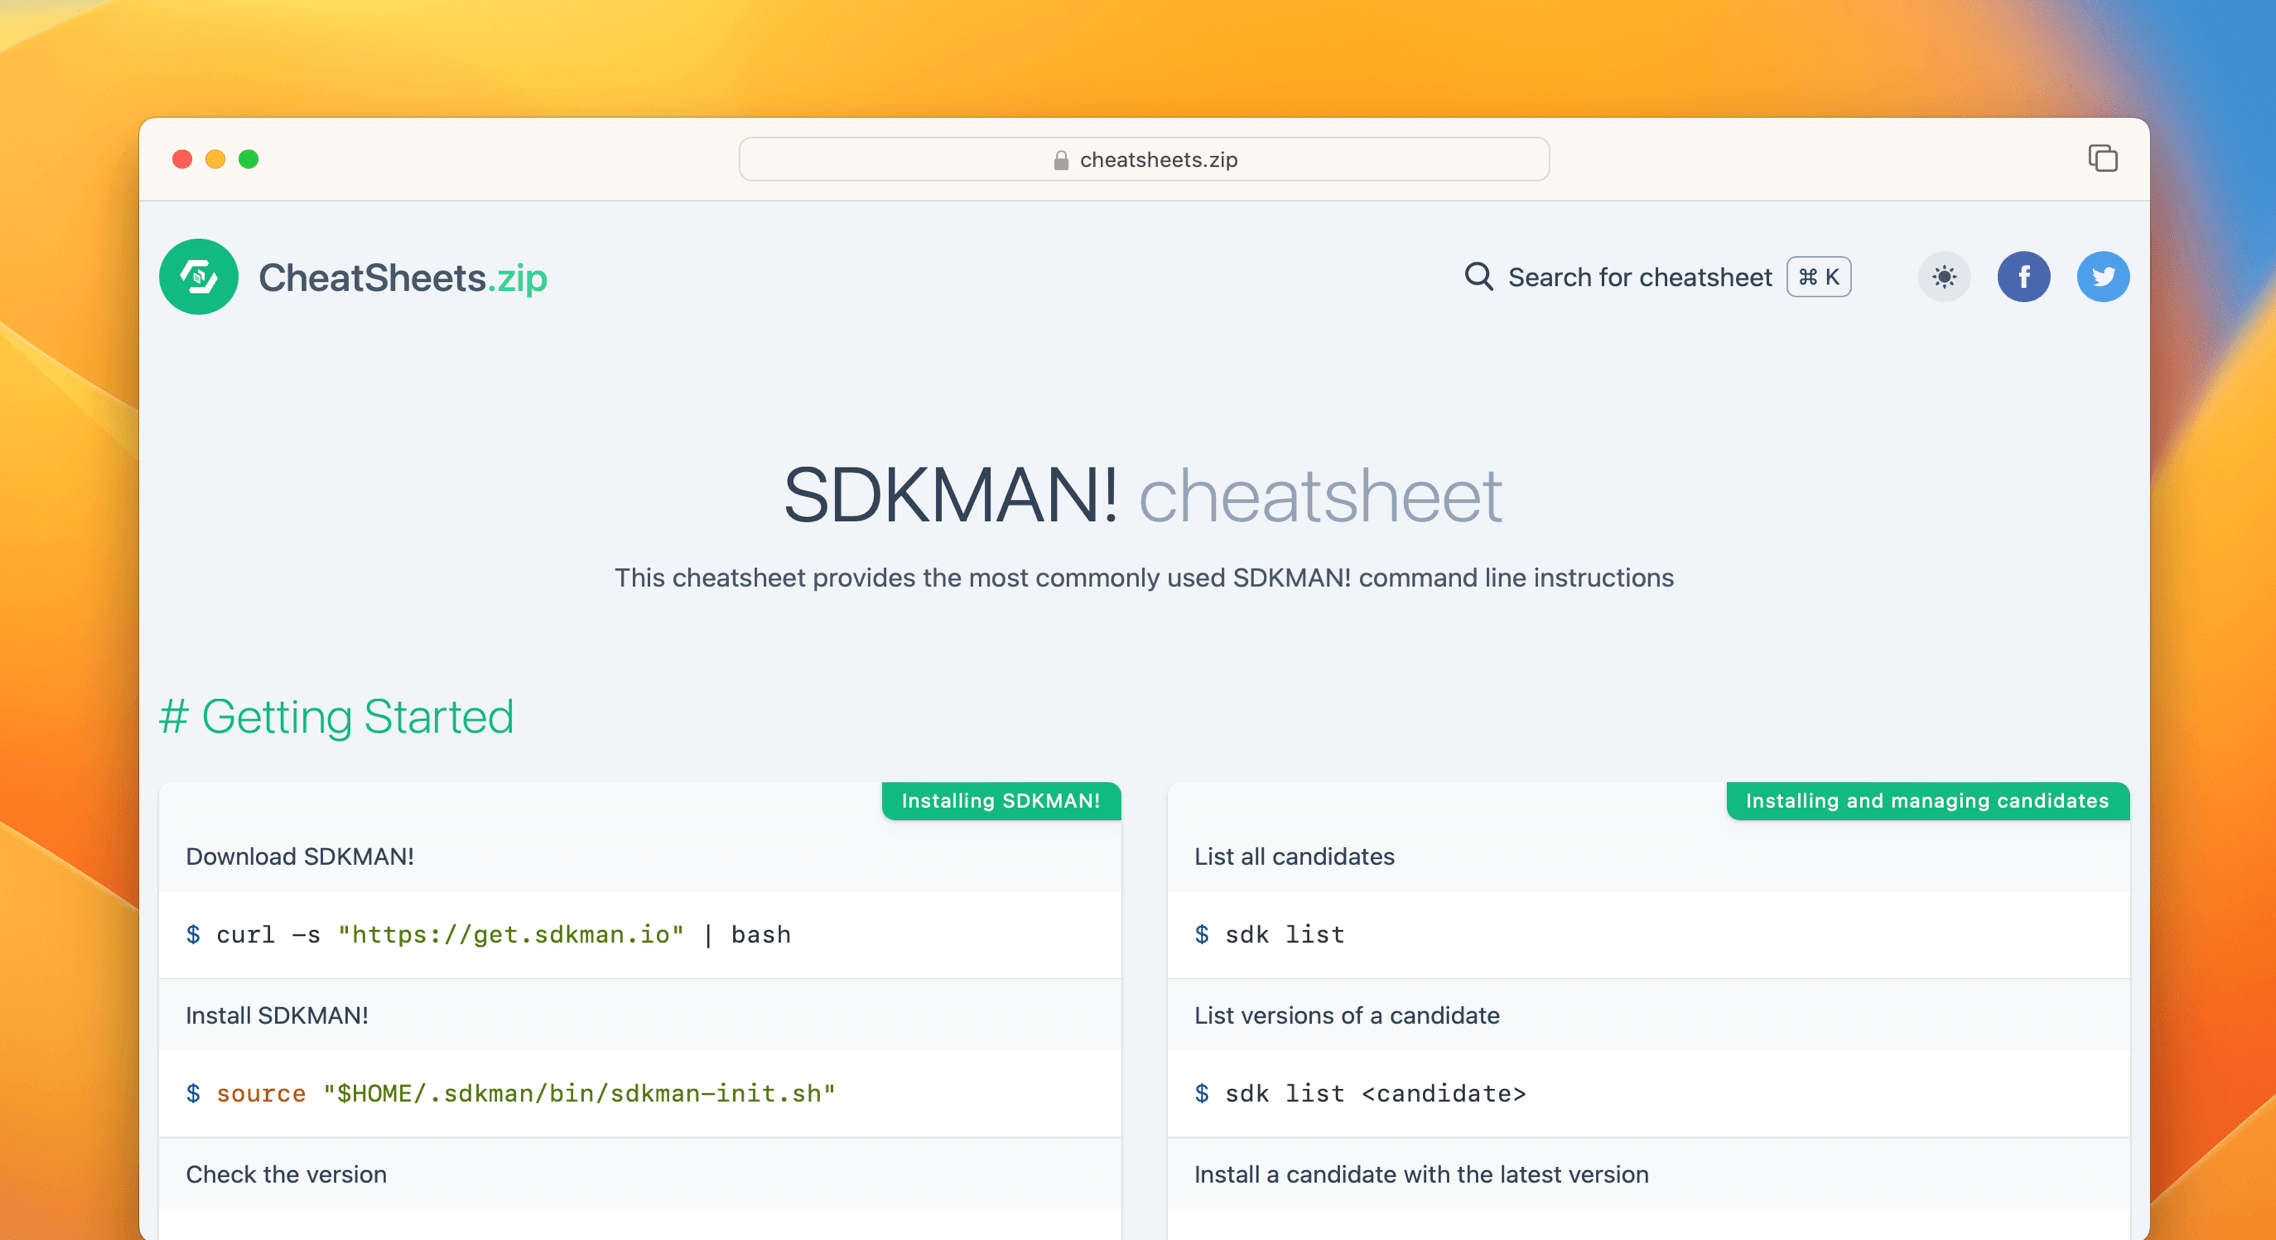Screen dimensions: 2276x1240
Task: Switch appearance mode using the brightness control
Action: (1944, 277)
